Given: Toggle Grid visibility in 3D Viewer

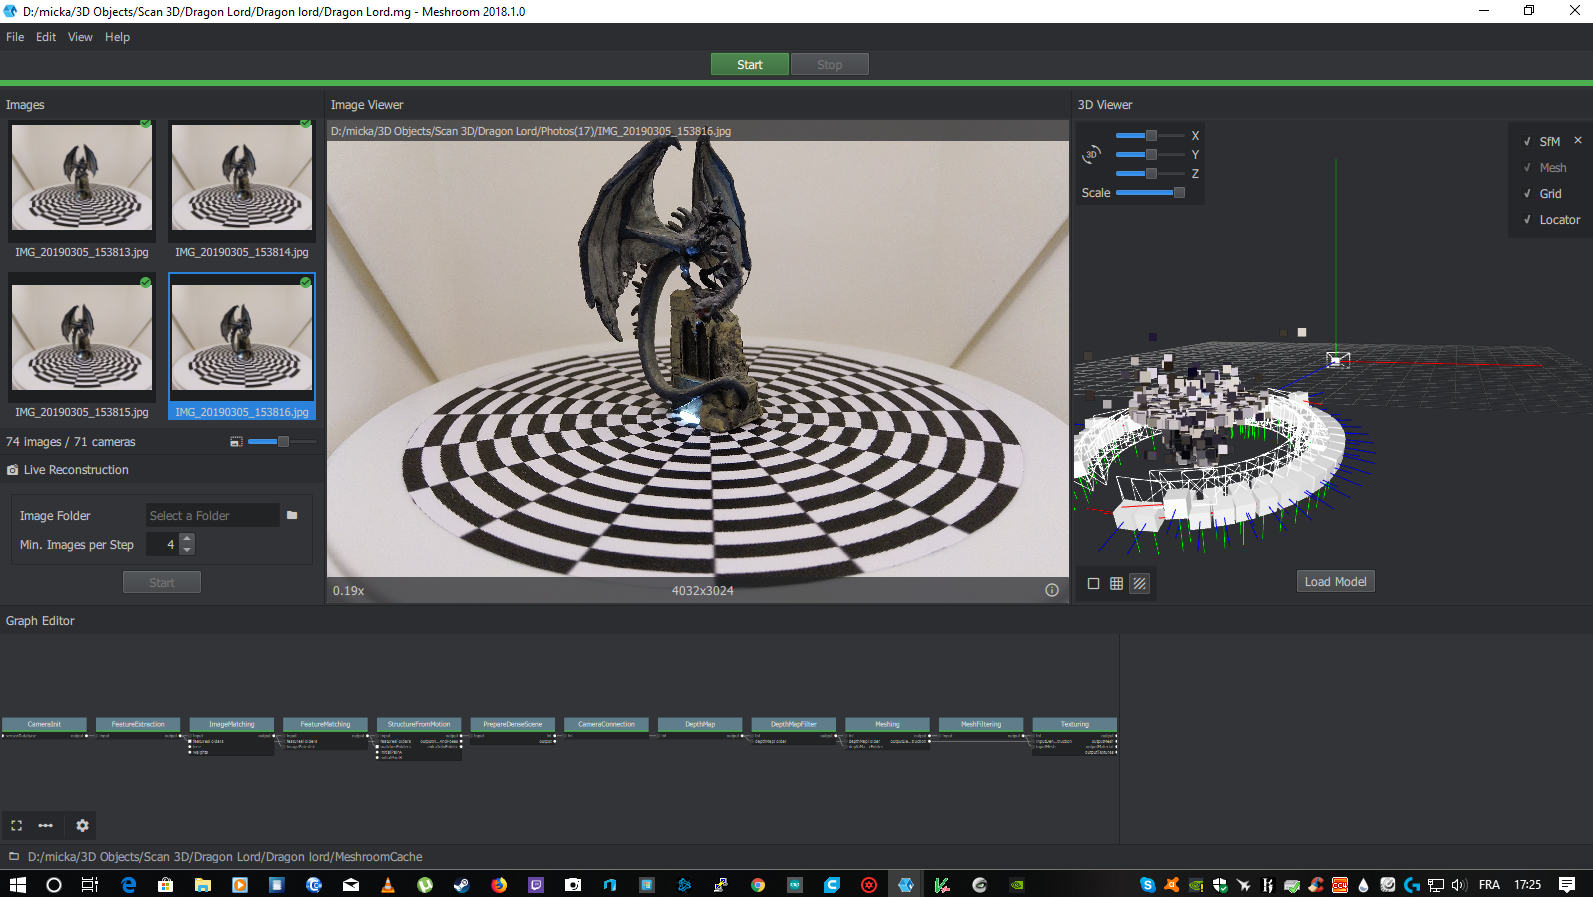Looking at the screenshot, I should 1527,194.
